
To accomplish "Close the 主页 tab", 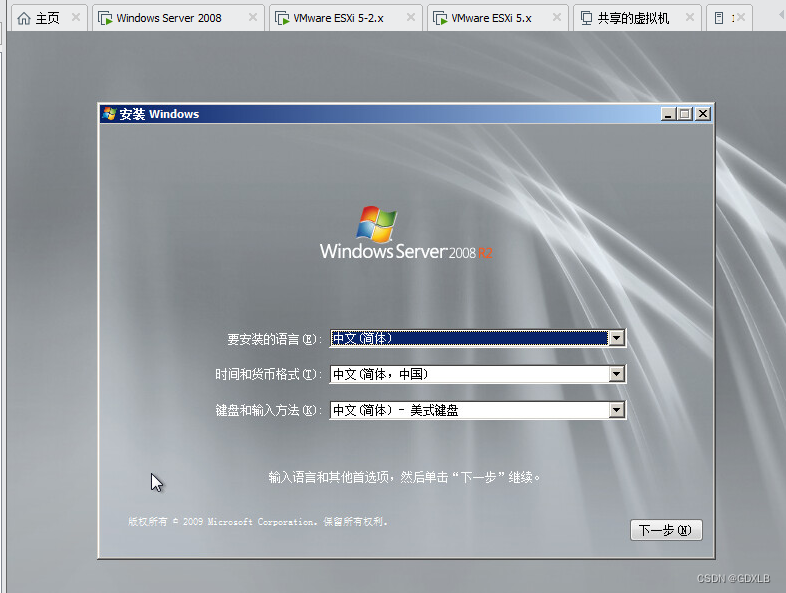I will (x=76, y=18).
